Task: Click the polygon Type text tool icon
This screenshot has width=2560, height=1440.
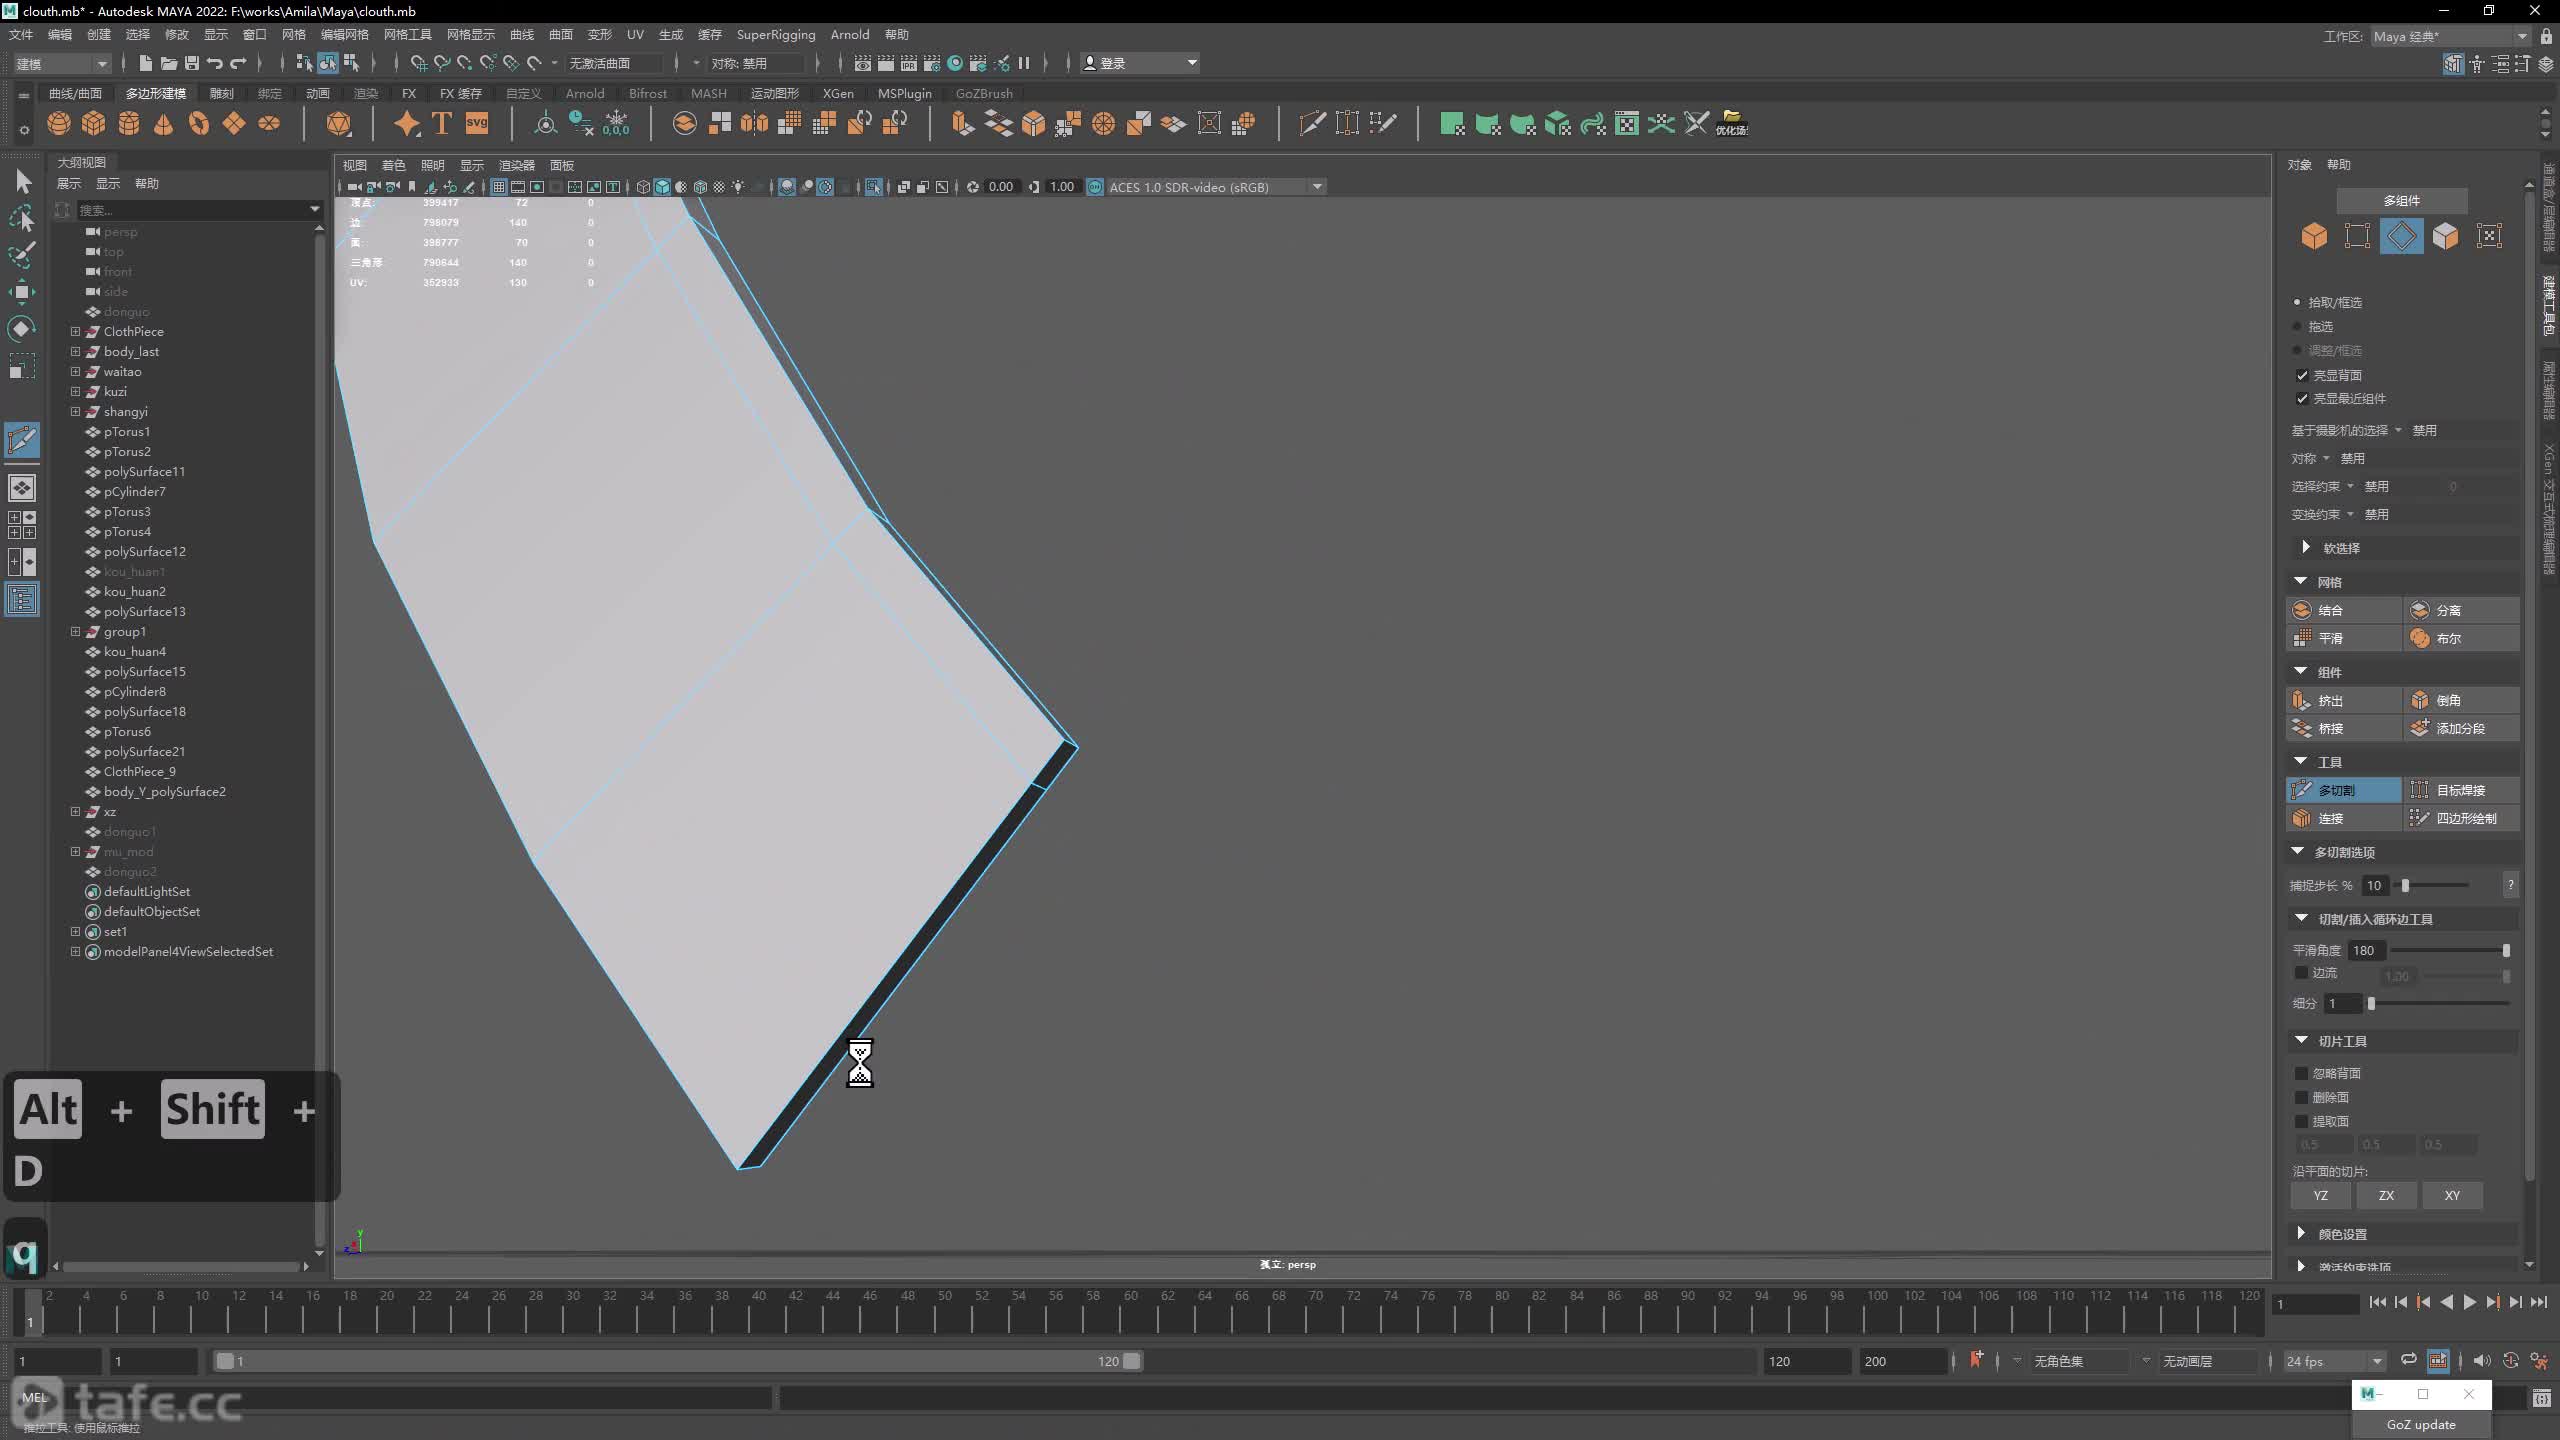Action: [441, 124]
